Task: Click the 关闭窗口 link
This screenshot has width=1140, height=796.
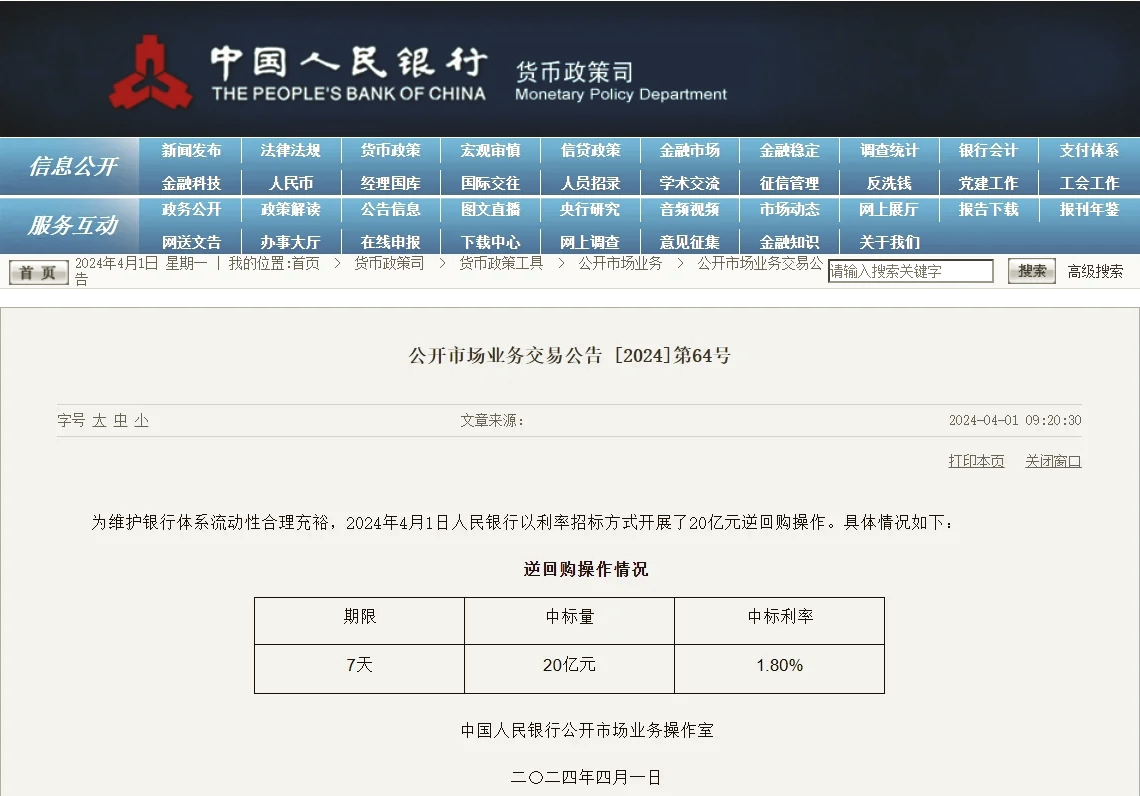Action: 1052,460
